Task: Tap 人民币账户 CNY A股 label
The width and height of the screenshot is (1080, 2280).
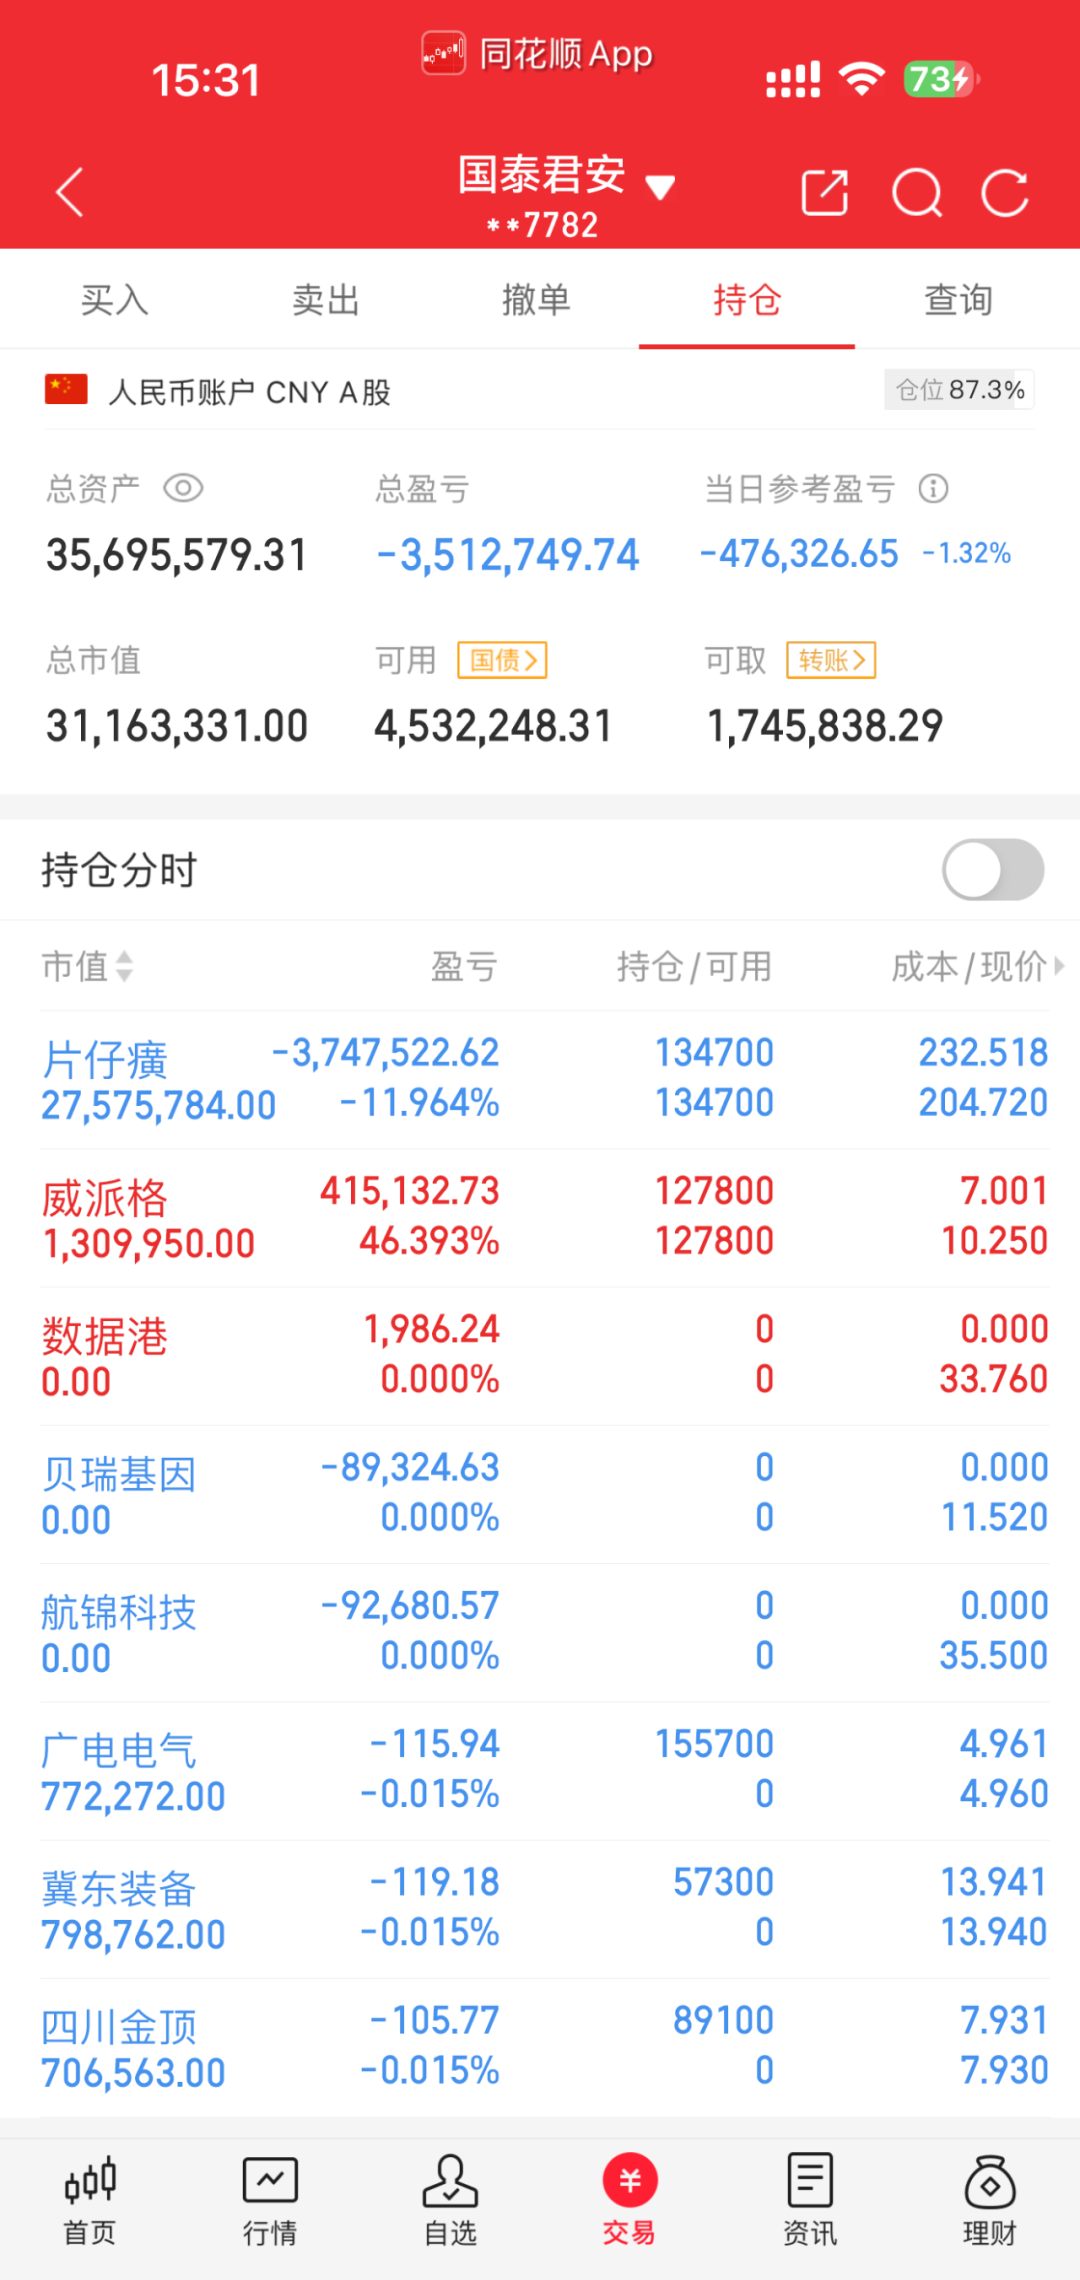Action: click(249, 391)
